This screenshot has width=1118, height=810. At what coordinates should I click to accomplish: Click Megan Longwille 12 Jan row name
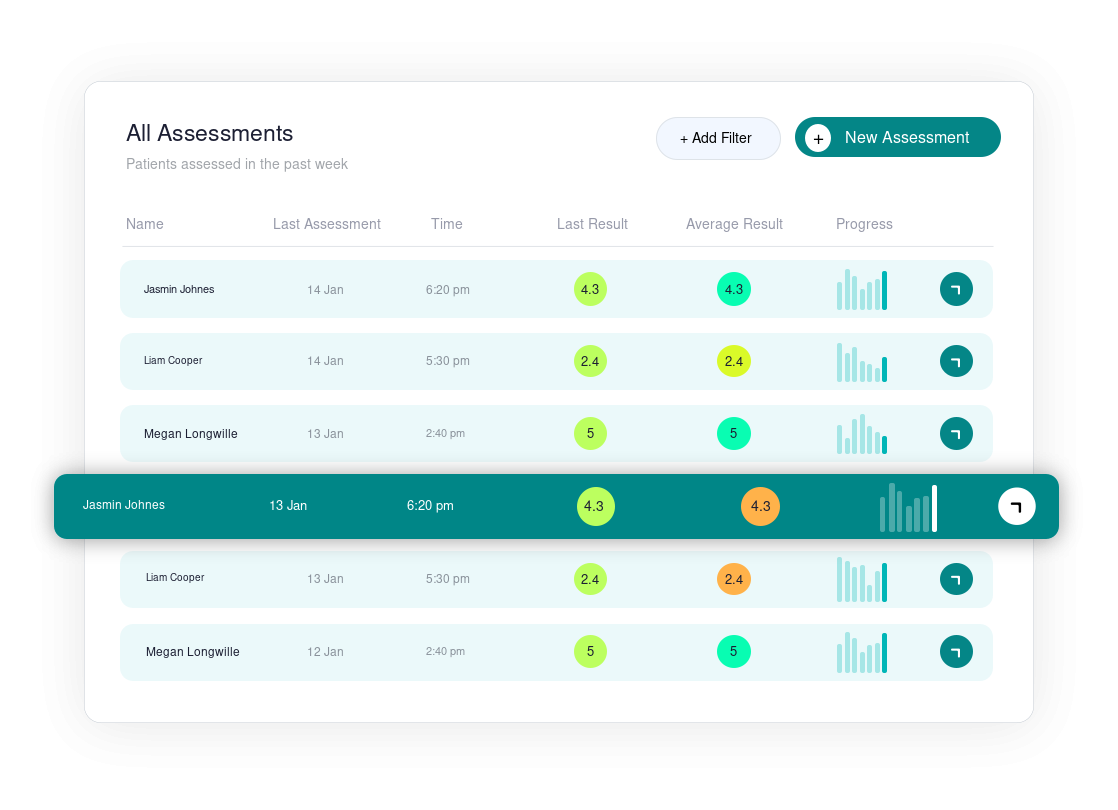tap(193, 652)
